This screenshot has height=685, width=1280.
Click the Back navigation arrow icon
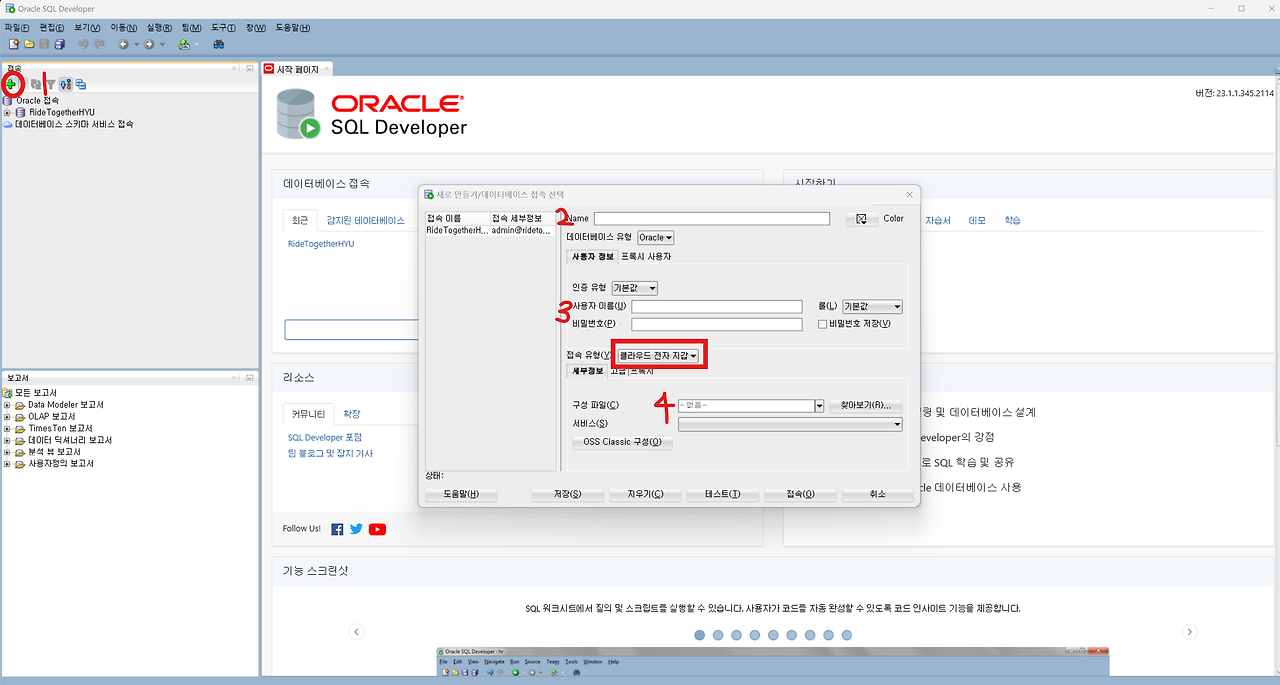pyautogui.click(x=123, y=44)
